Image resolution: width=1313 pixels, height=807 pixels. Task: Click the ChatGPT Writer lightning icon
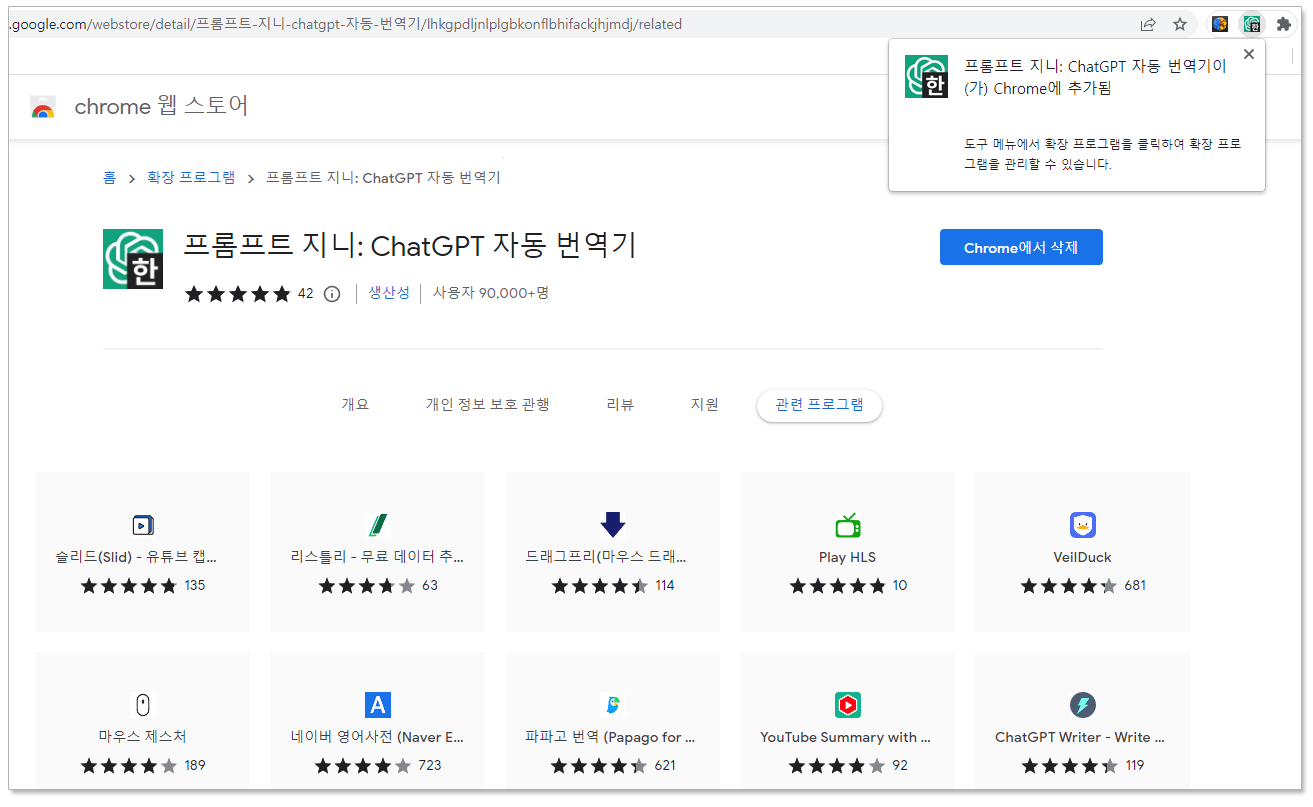pos(1082,705)
